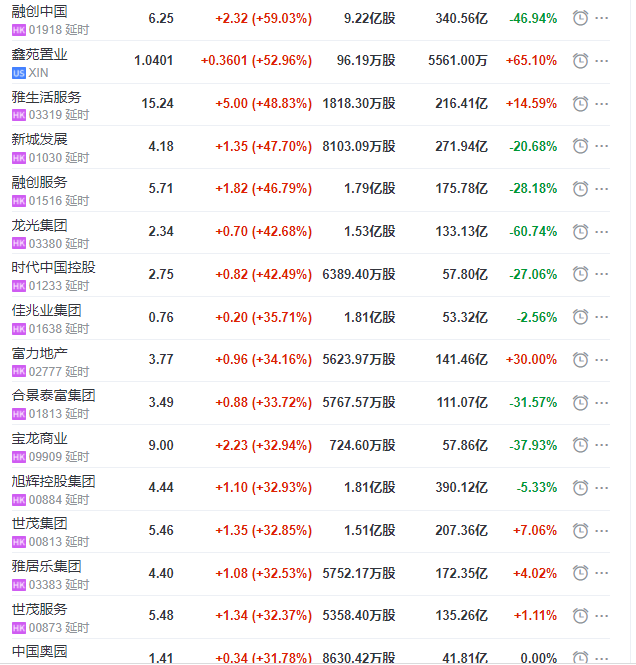This screenshot has height=665, width=636.
Task: Open 融创服务 stock name
Action: [x=39, y=182]
